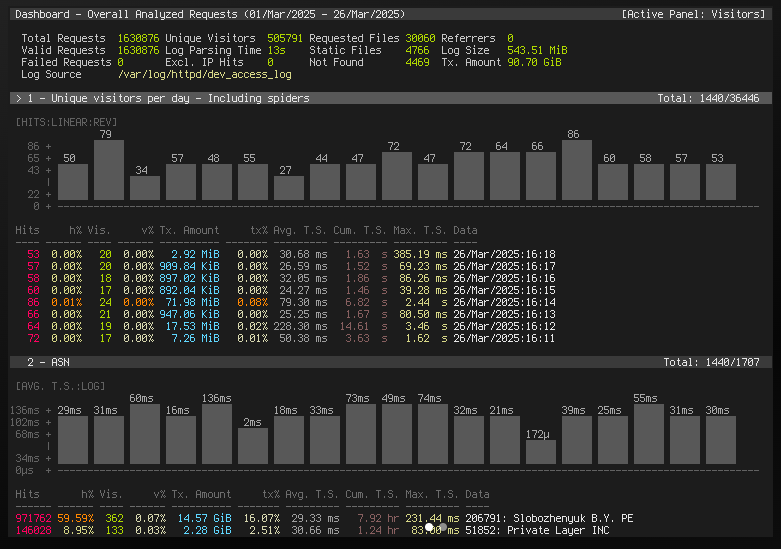
Task: Select the ASN chart bar labeled 172µ
Action: click(x=541, y=452)
